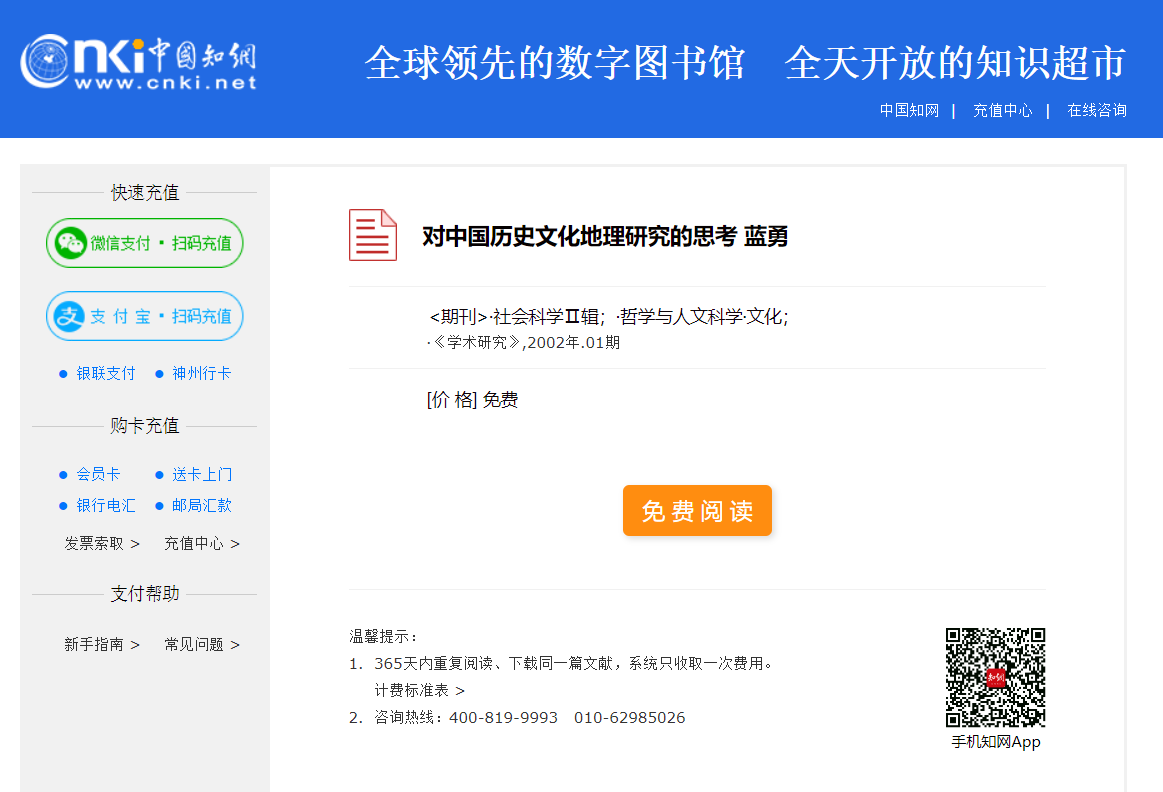Image resolution: width=1163 pixels, height=792 pixels.
Task: Choose 会员卡 under card purchase
Action: pyautogui.click(x=98, y=474)
